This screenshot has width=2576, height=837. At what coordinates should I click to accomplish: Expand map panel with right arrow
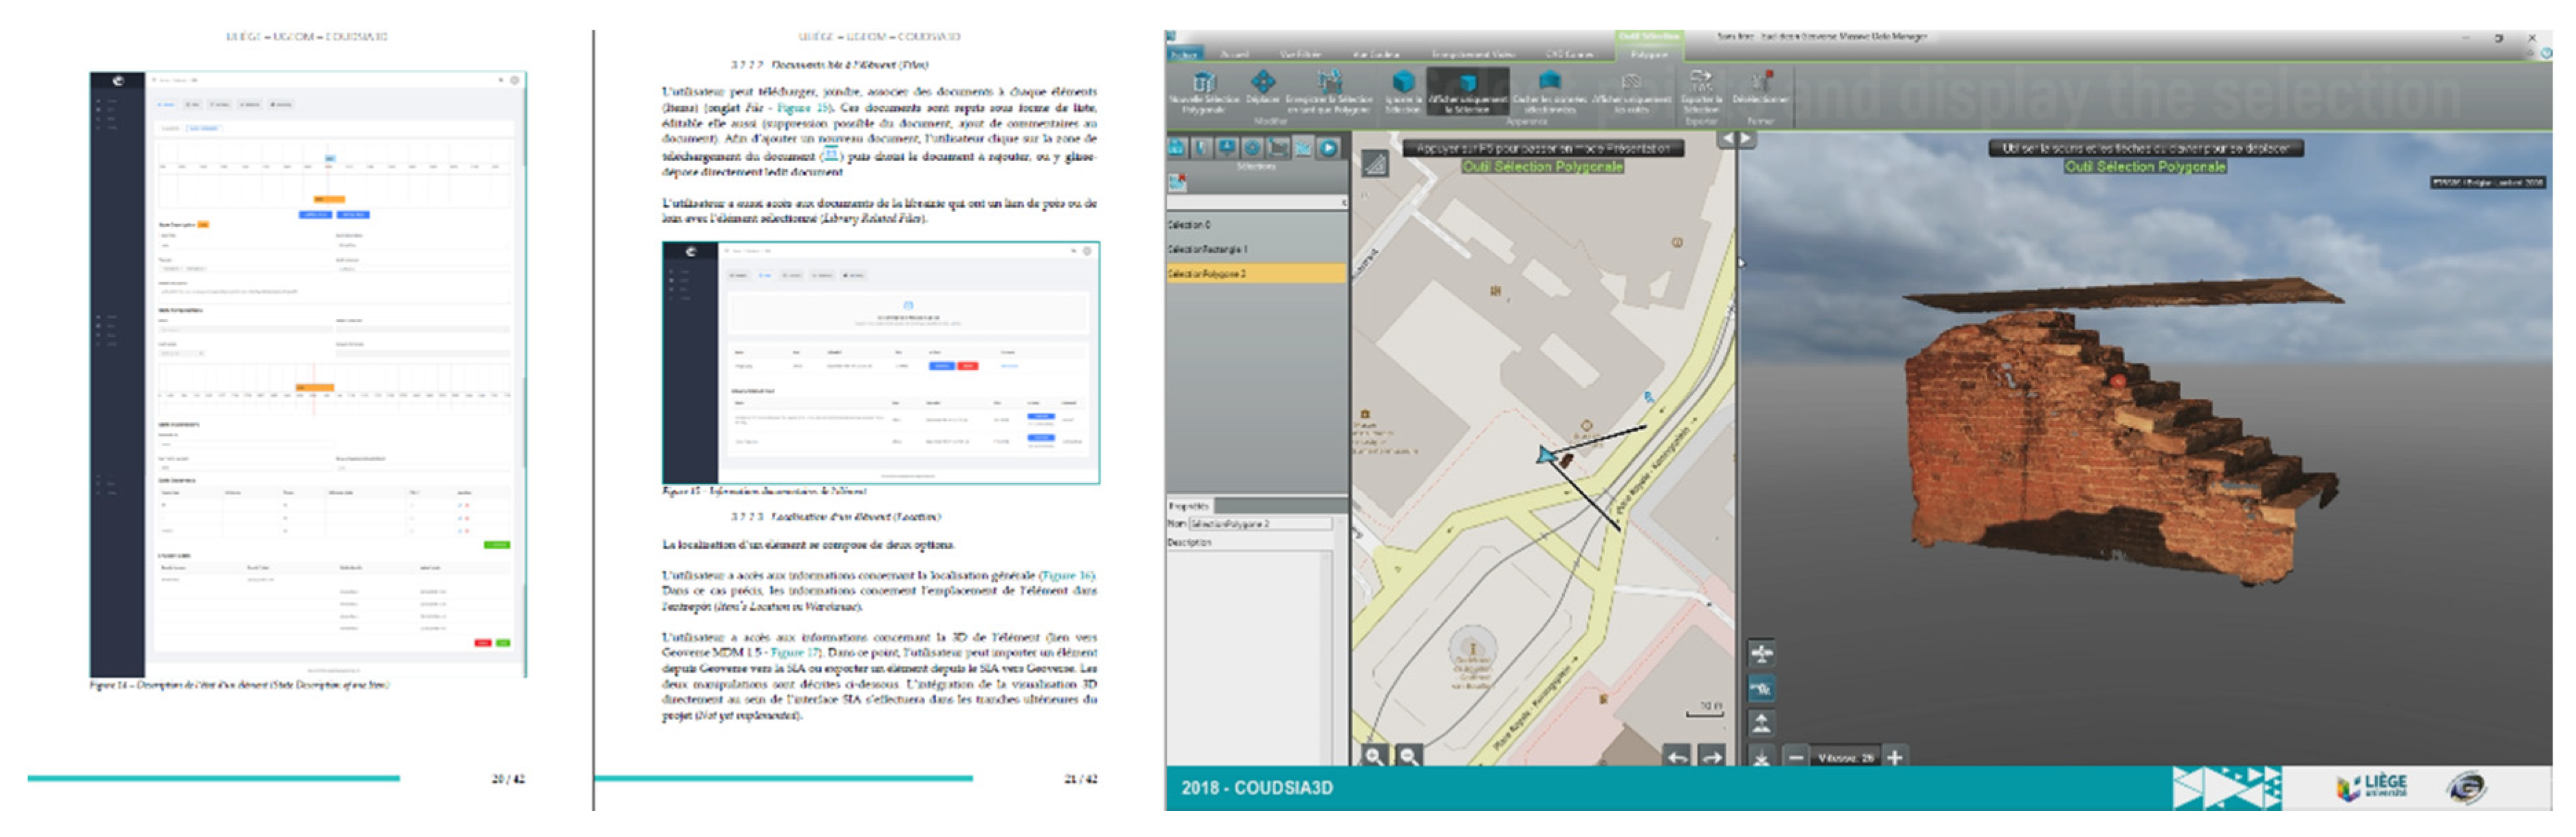coord(1746,139)
